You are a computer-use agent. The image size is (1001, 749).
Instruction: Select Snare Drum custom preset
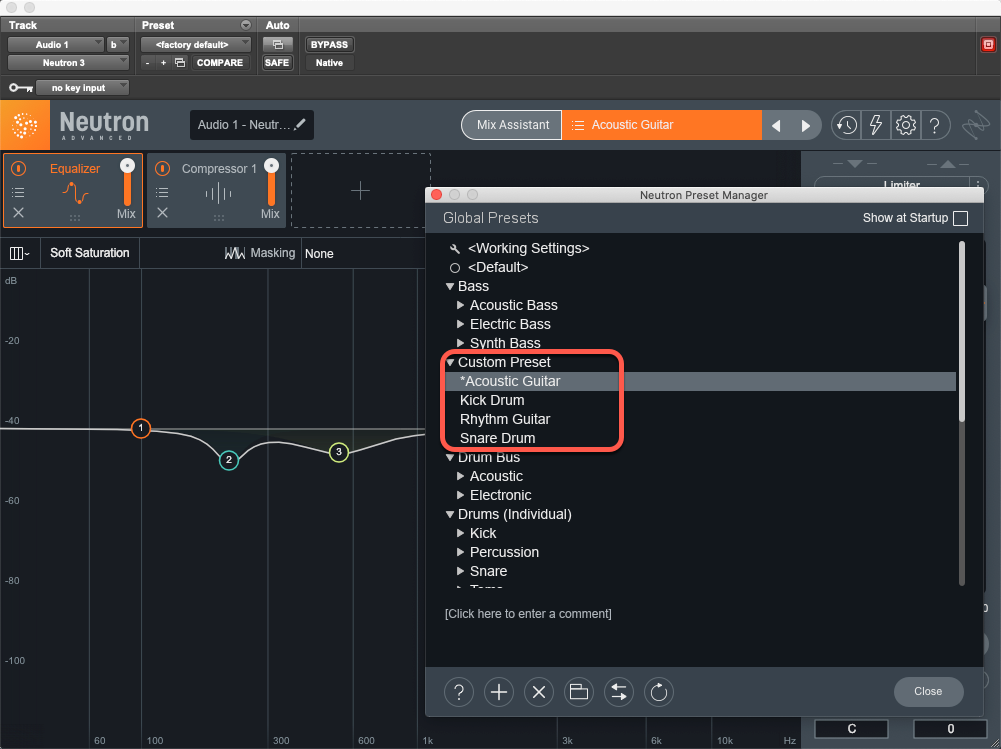click(497, 438)
